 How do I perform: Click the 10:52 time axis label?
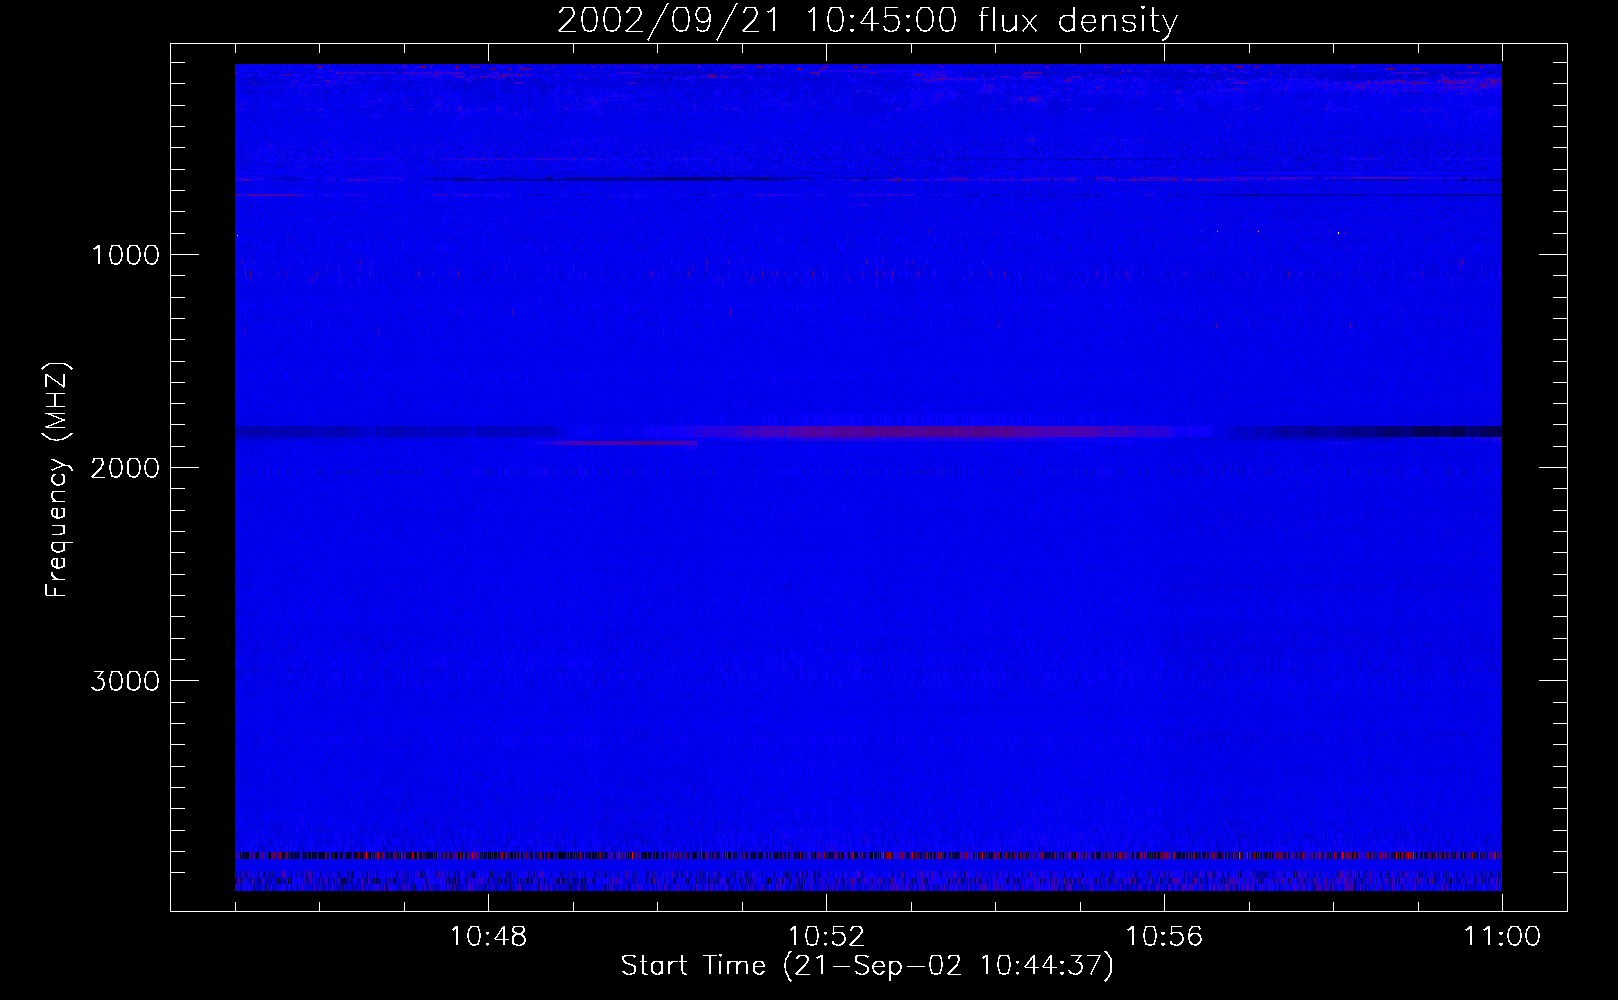point(826,937)
